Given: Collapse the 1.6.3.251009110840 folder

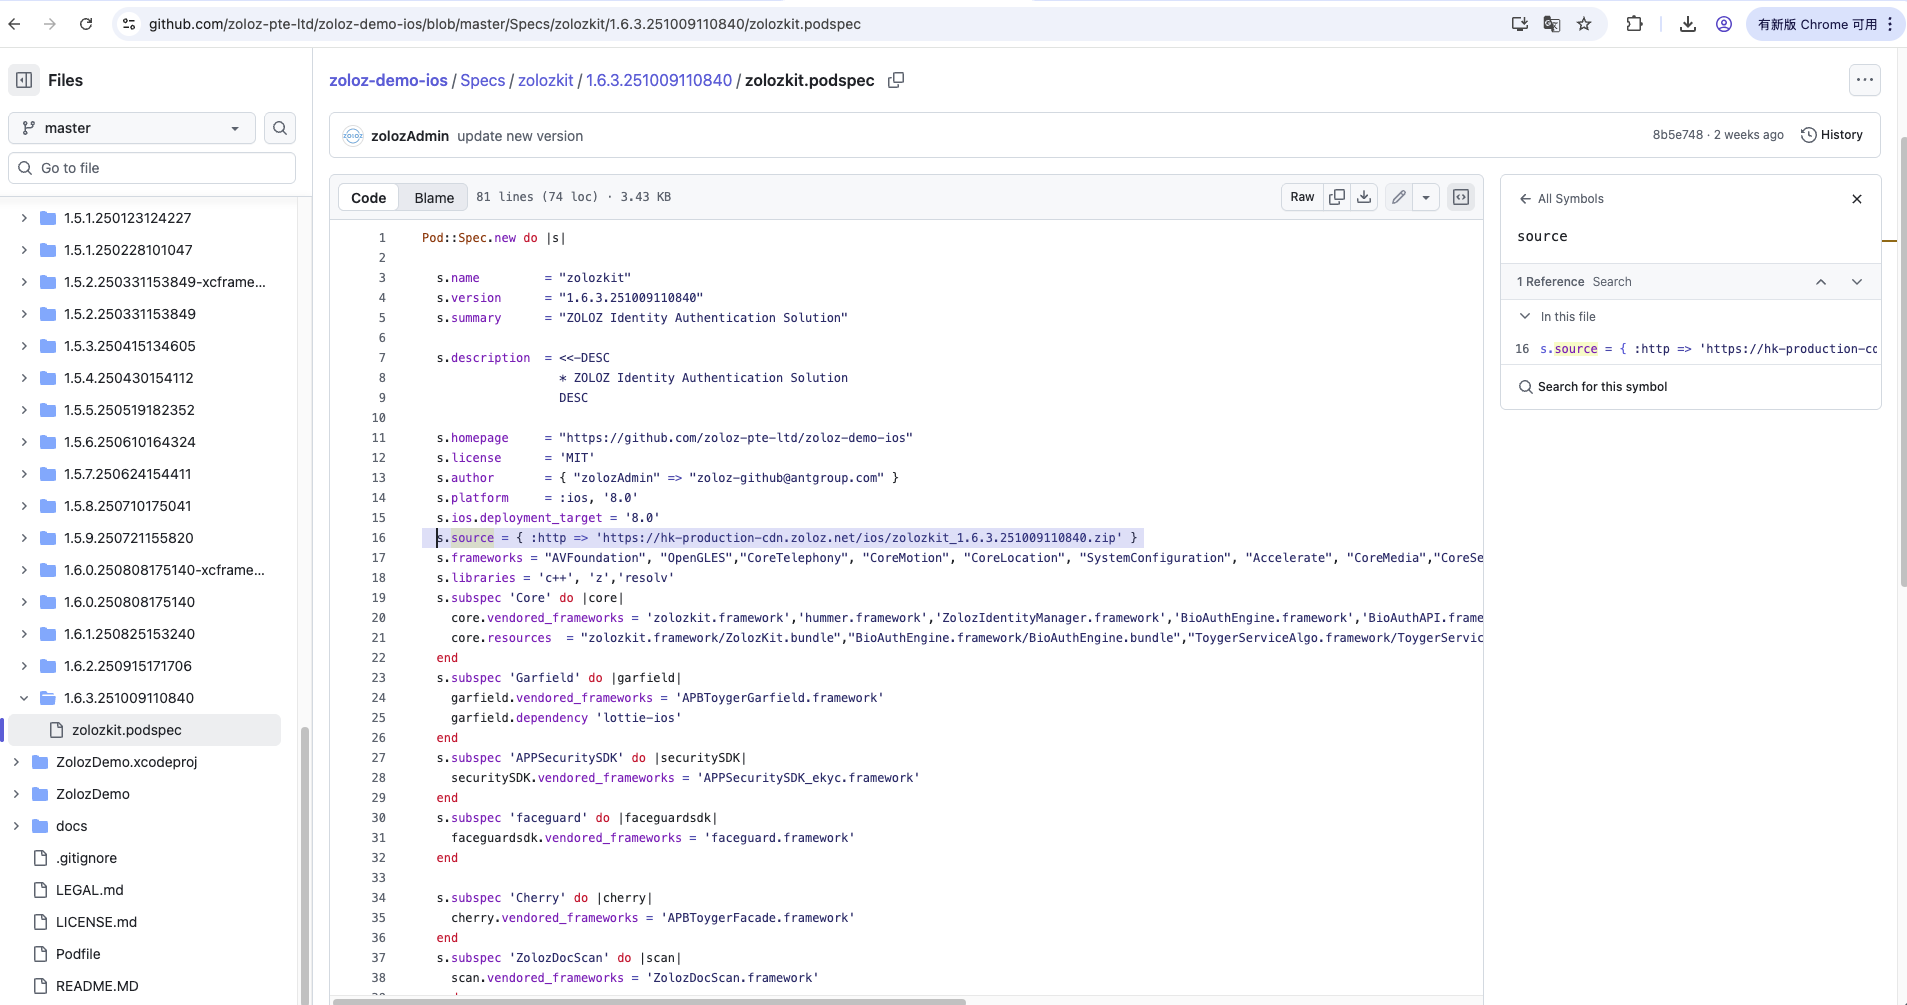Looking at the screenshot, I should 24,698.
